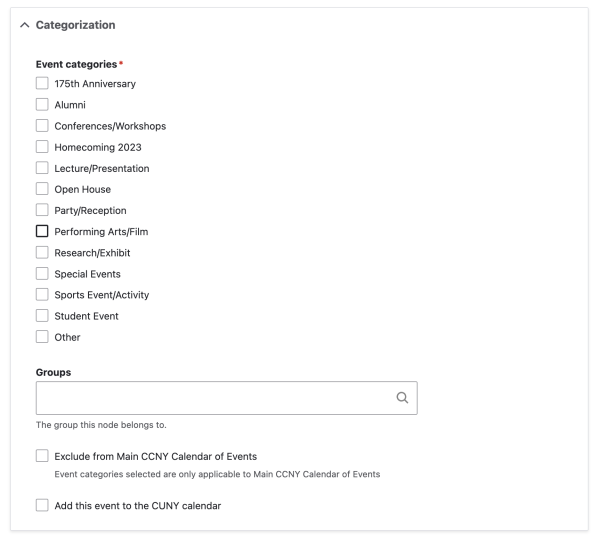This screenshot has width=600, height=537.
Task: Check the Other category box
Action: 42,337
